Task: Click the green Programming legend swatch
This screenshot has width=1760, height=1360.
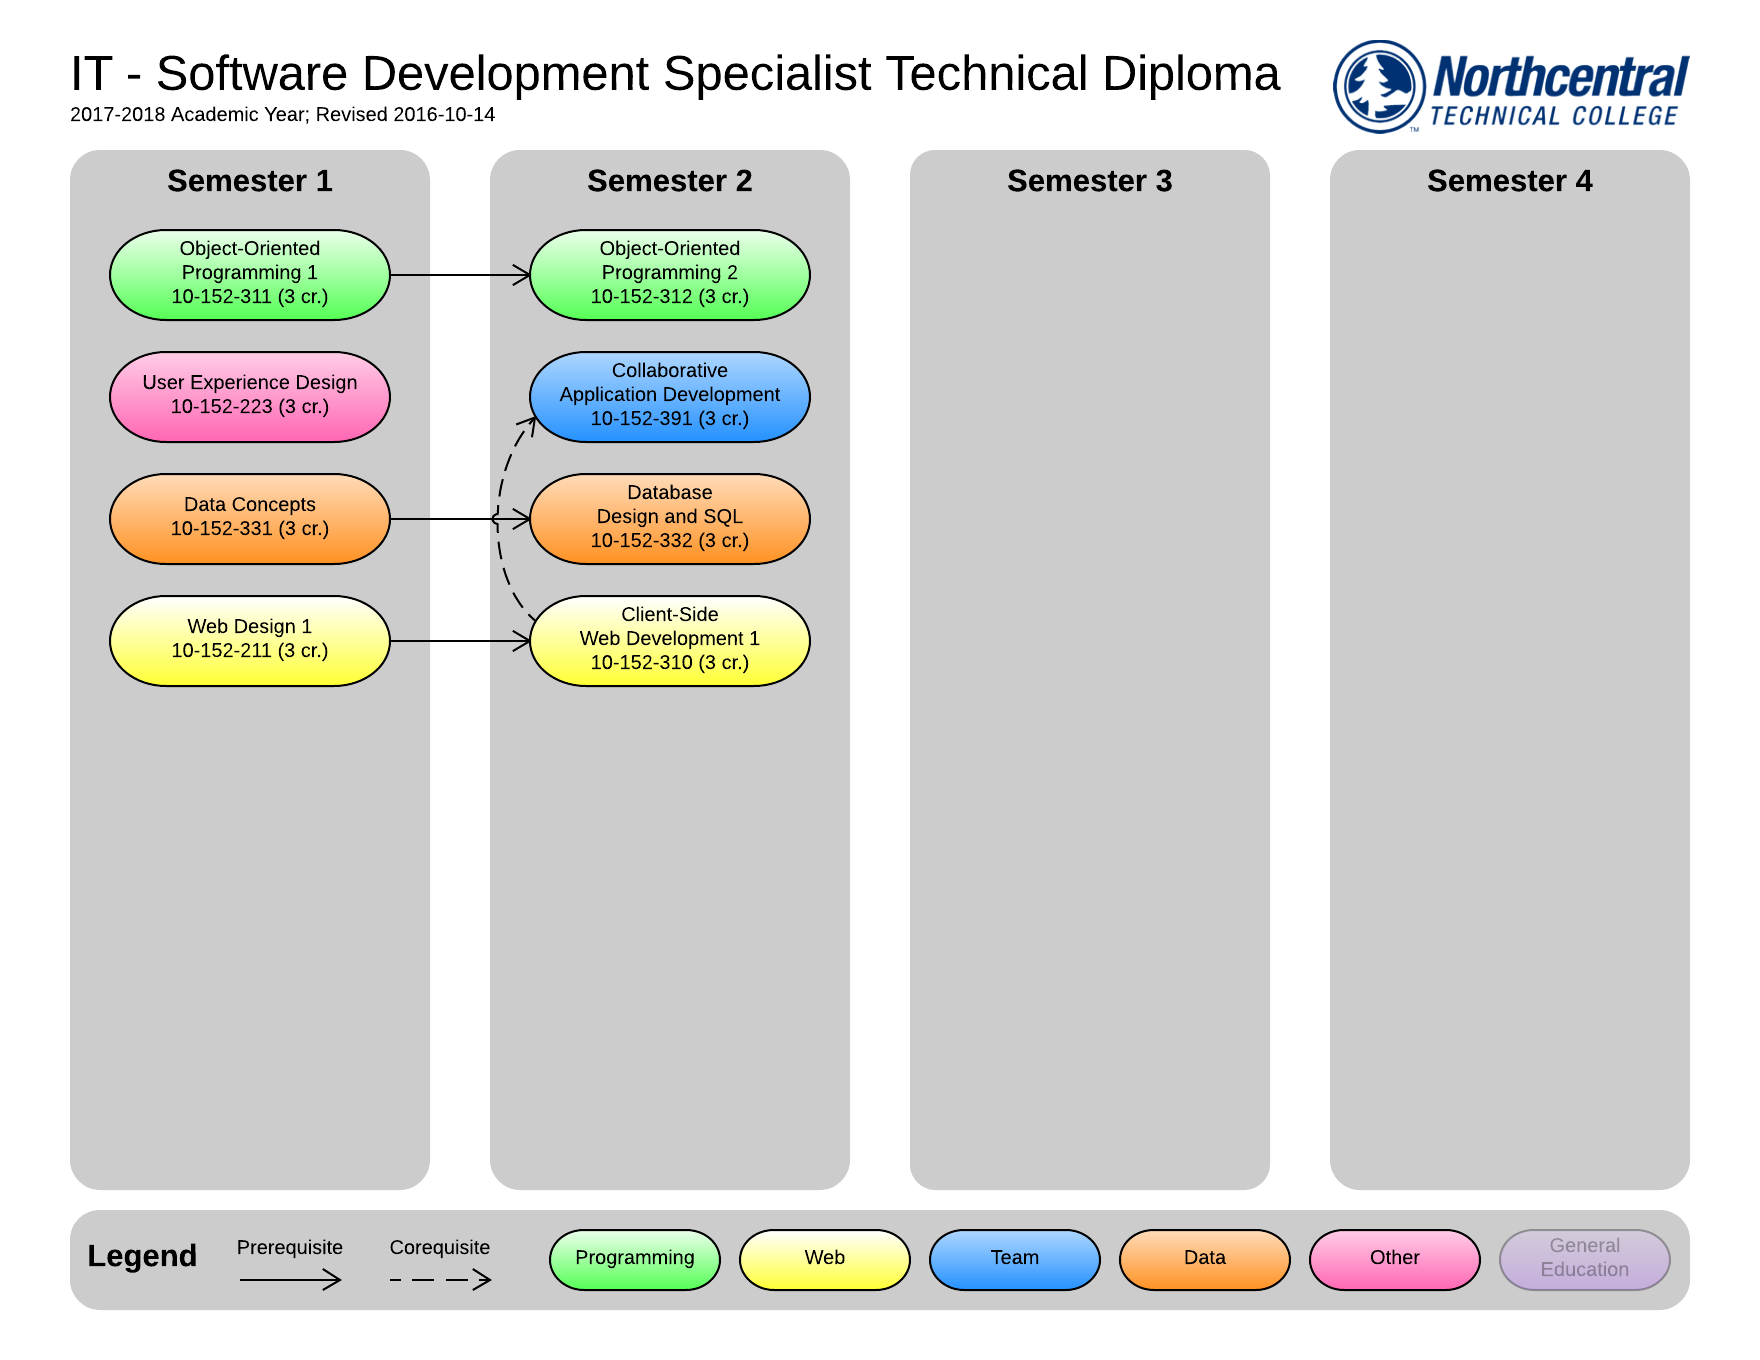Action: click(635, 1259)
